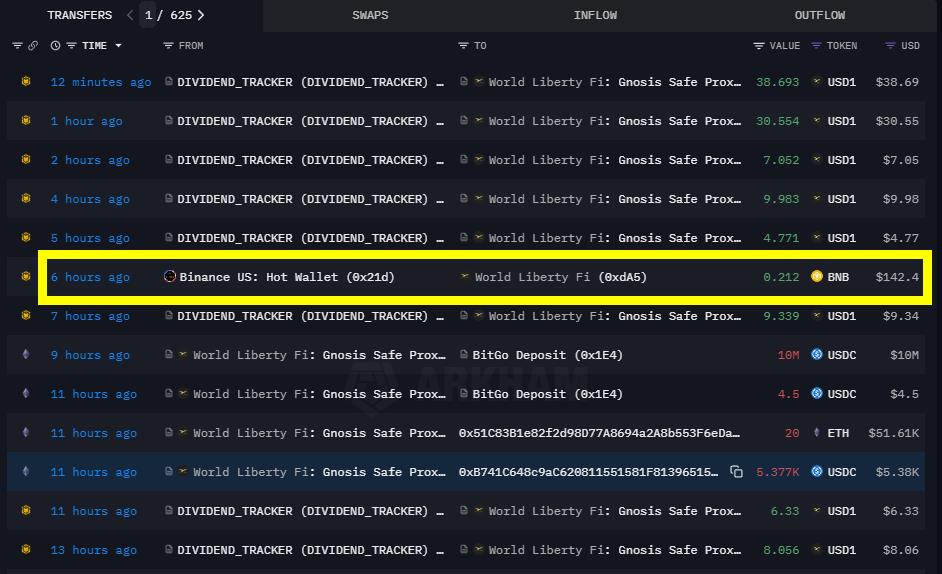Screen dimensions: 942x574
Task: Click BNB chain icon on 13 hours ago row
Action: coord(26,549)
